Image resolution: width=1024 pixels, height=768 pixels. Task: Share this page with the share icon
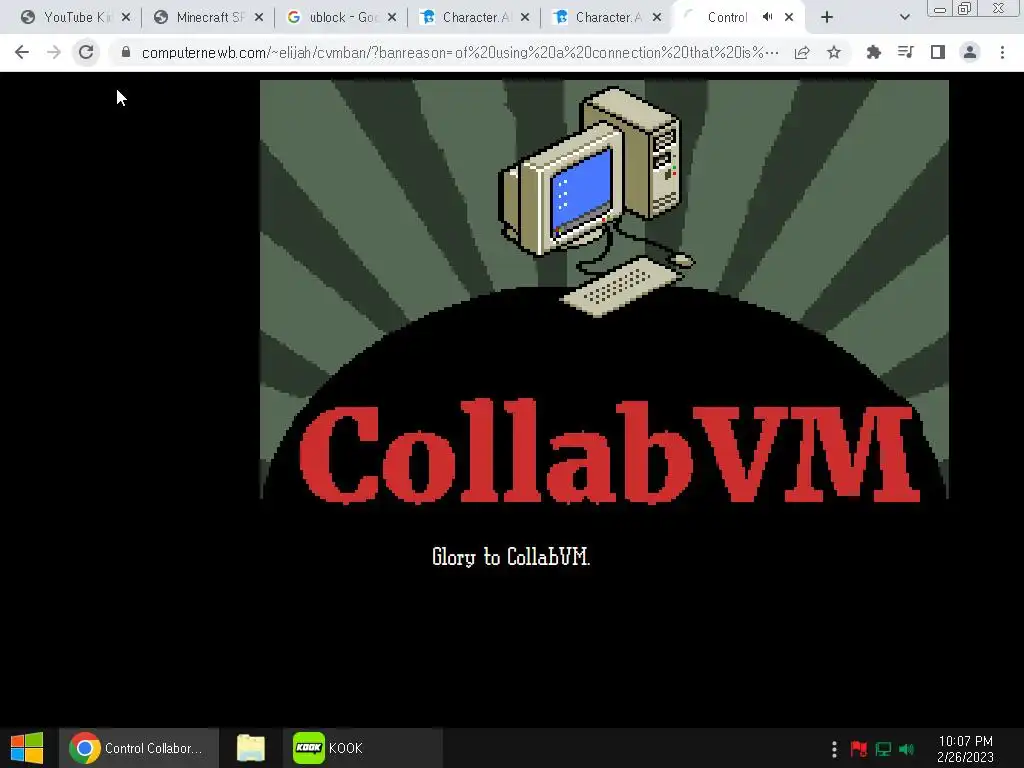point(802,52)
